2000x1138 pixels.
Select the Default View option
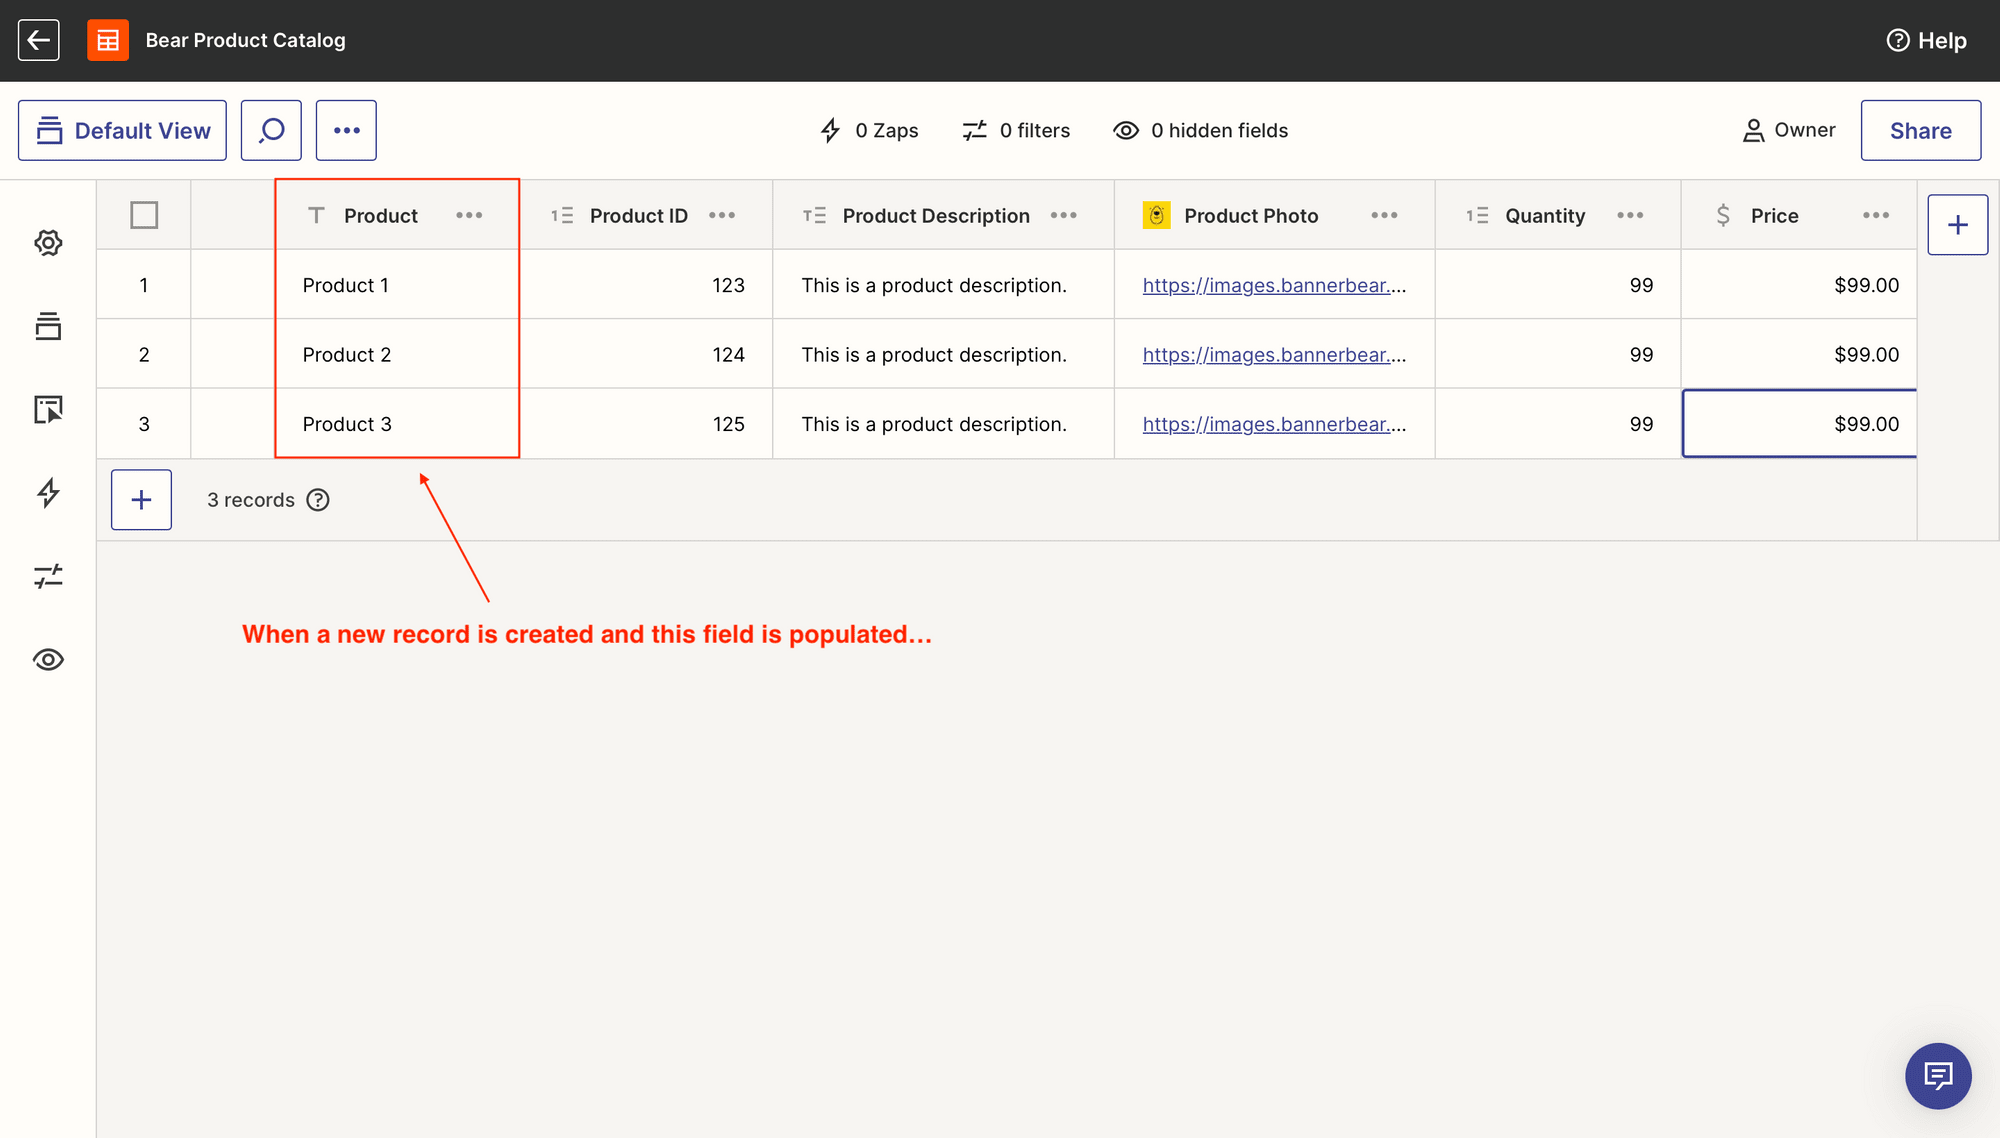pos(122,130)
